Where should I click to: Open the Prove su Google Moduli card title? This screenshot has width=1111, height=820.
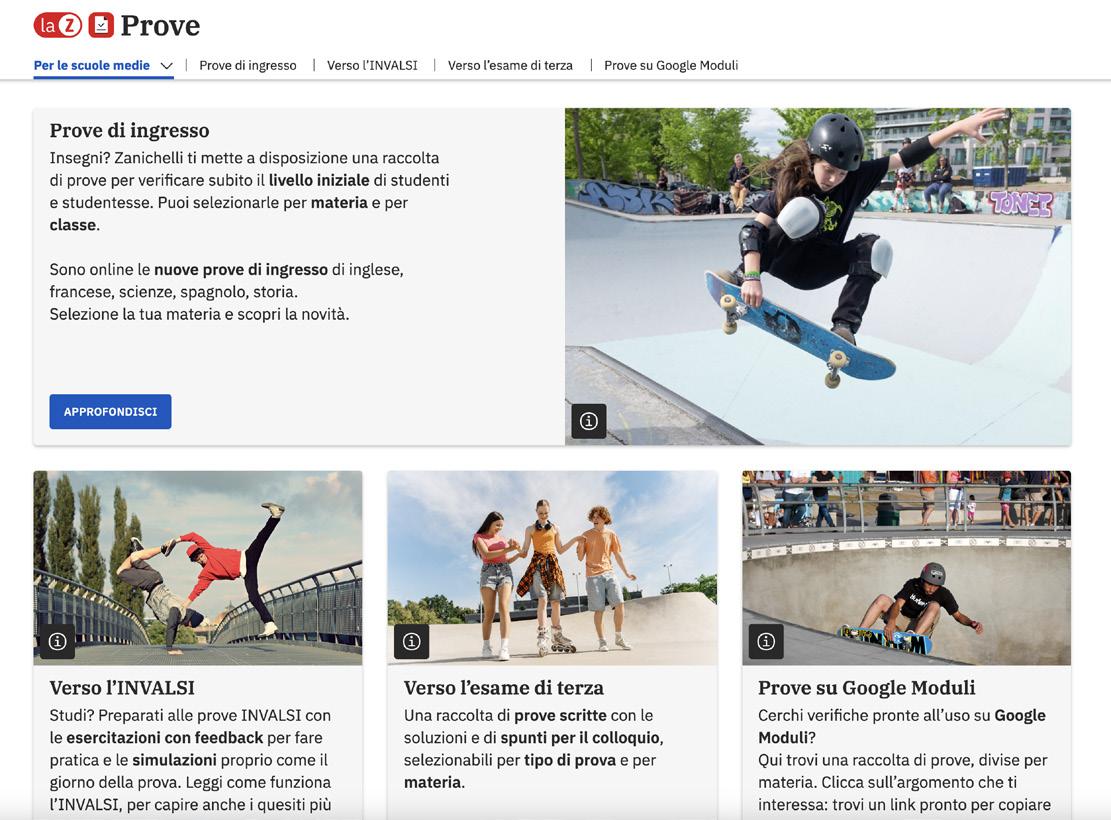867,687
